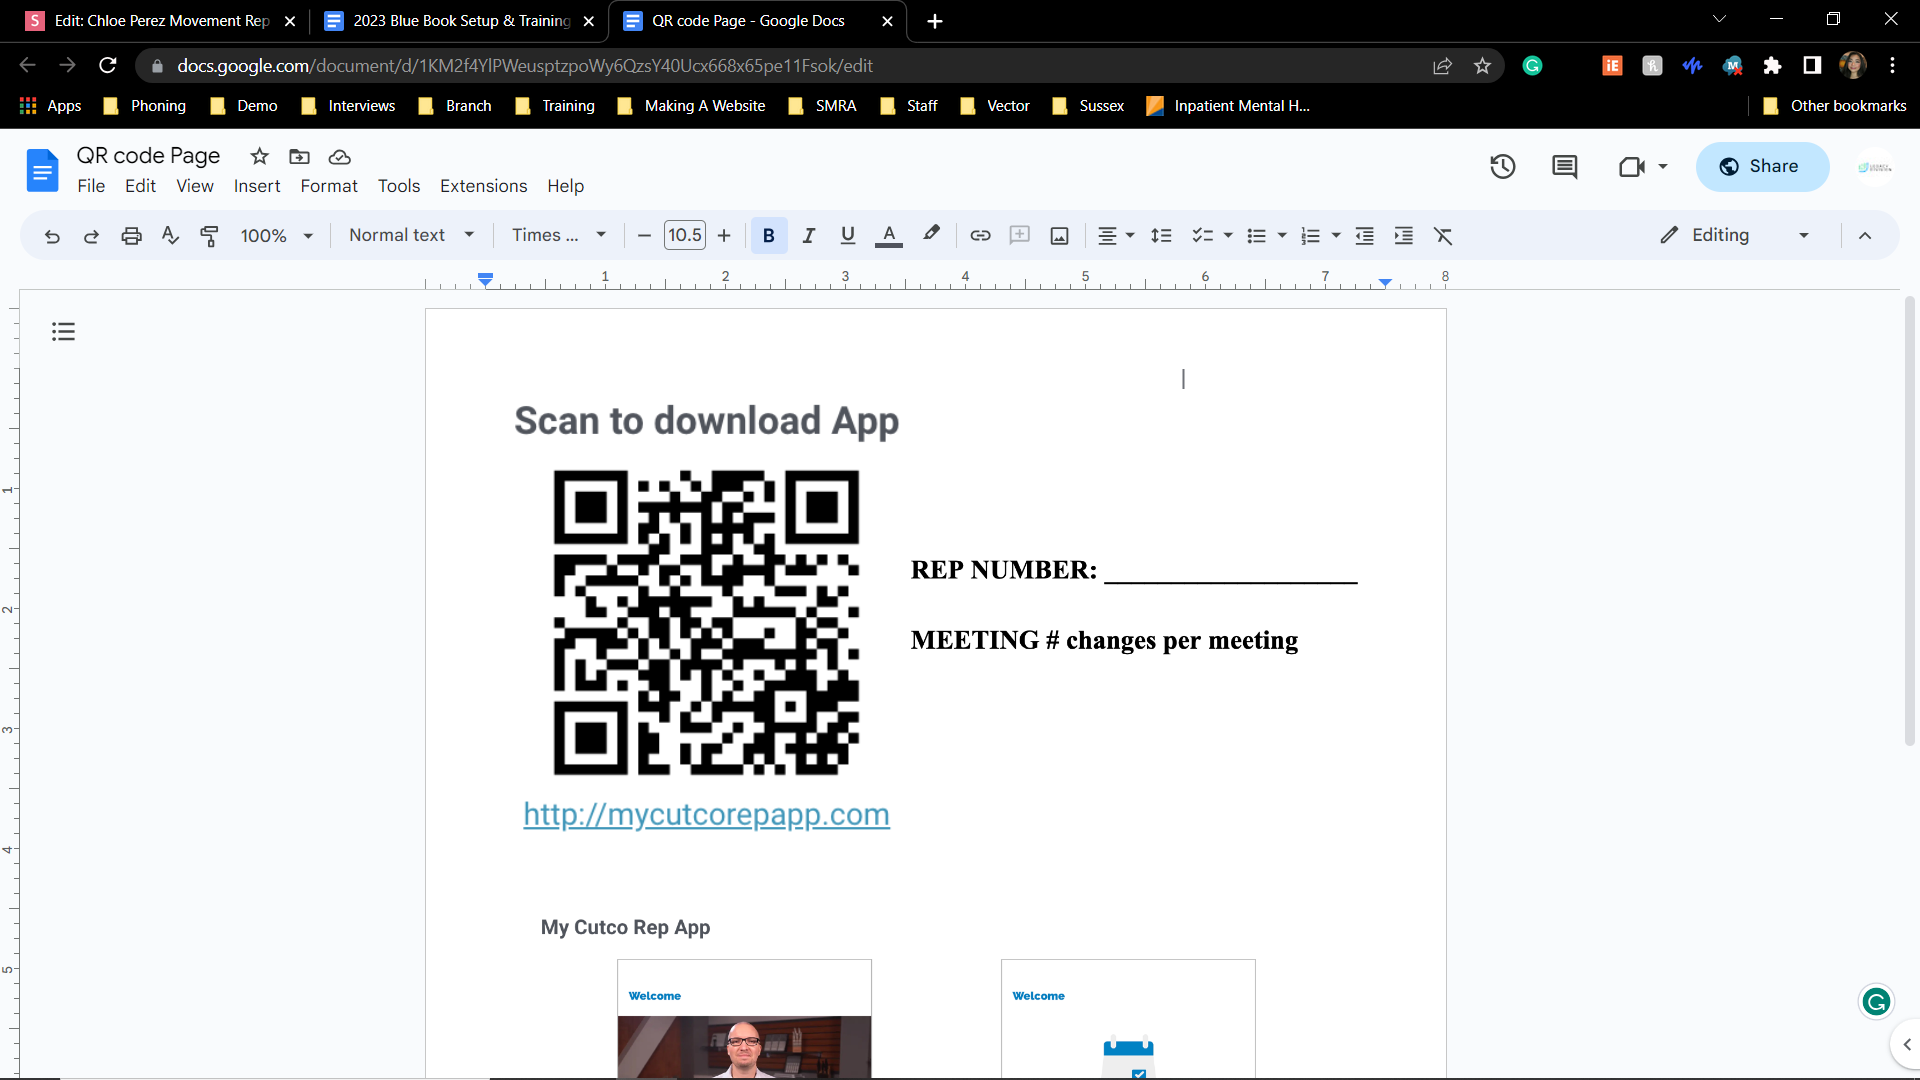Open the mycutcorepapp.com hyperlink
This screenshot has width=1920, height=1080.
(706, 814)
